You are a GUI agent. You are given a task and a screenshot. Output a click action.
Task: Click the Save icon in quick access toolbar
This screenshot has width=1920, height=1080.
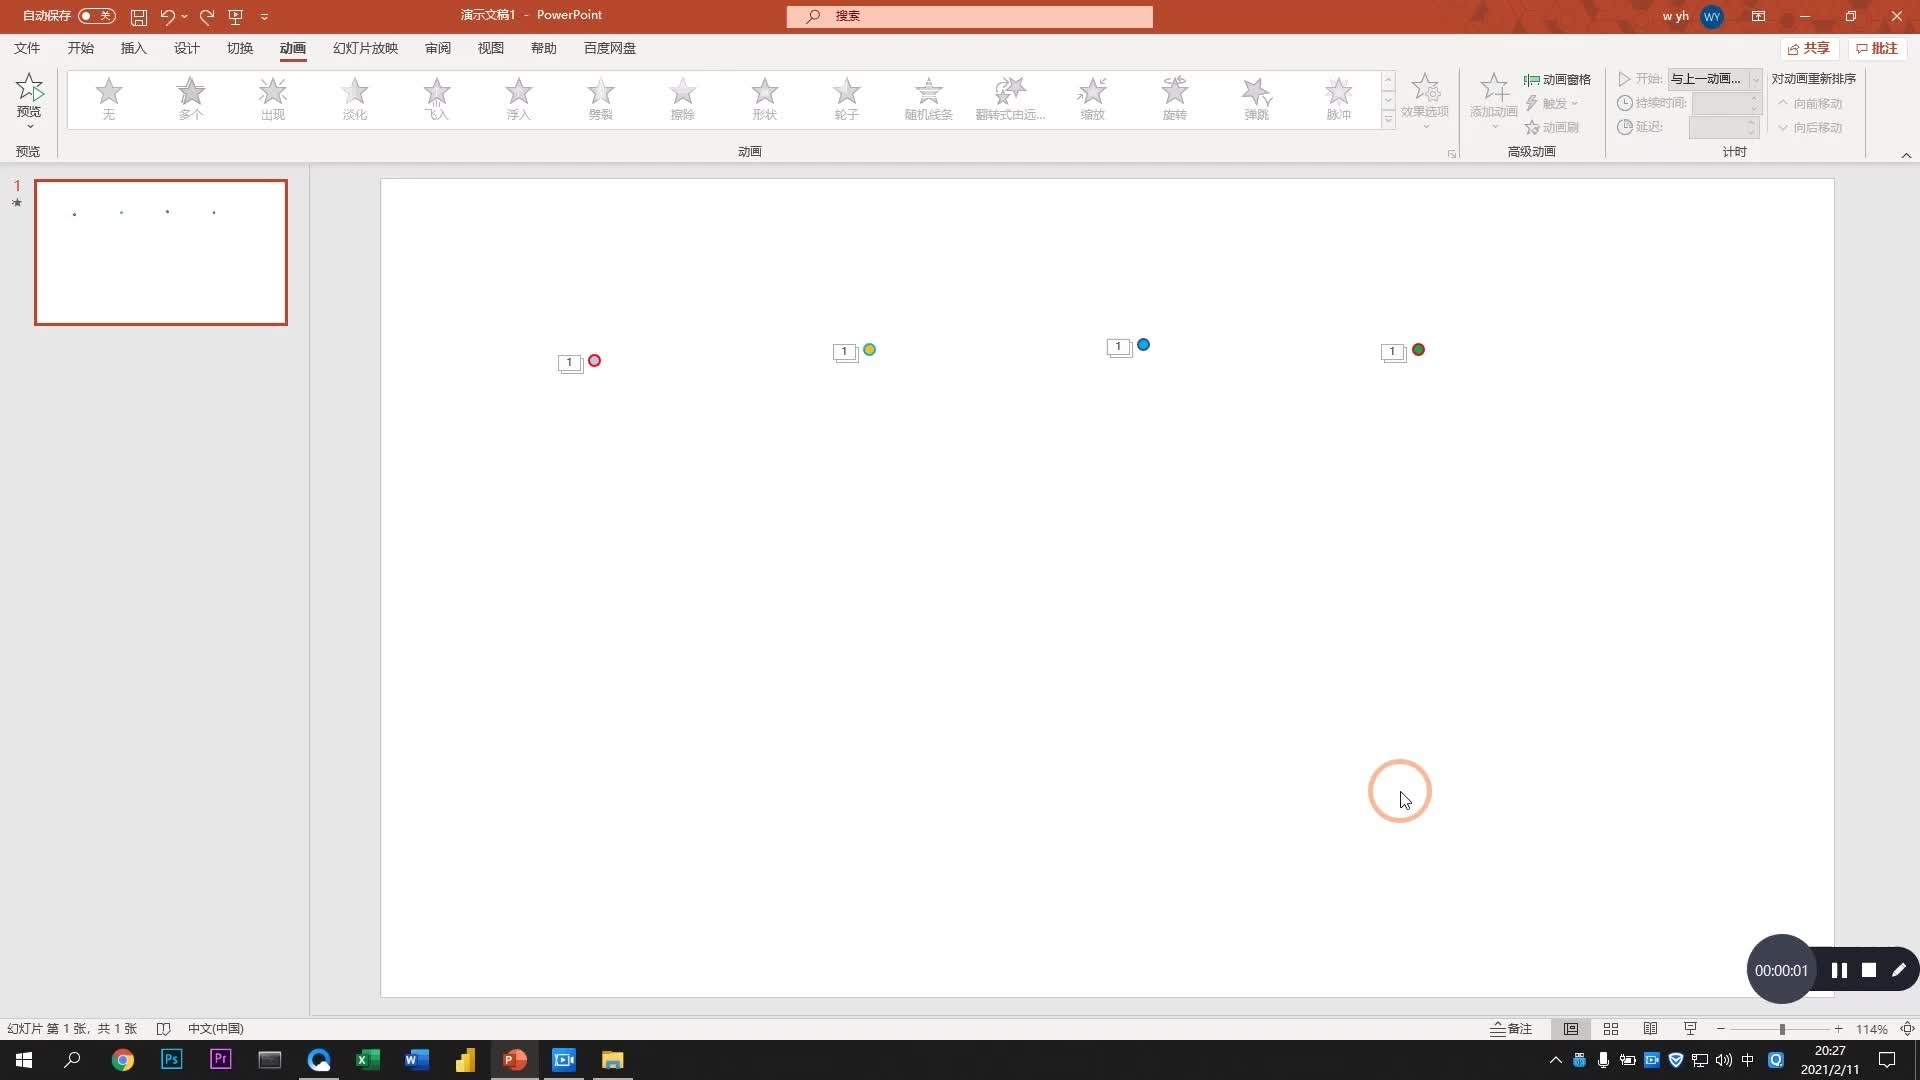[139, 16]
